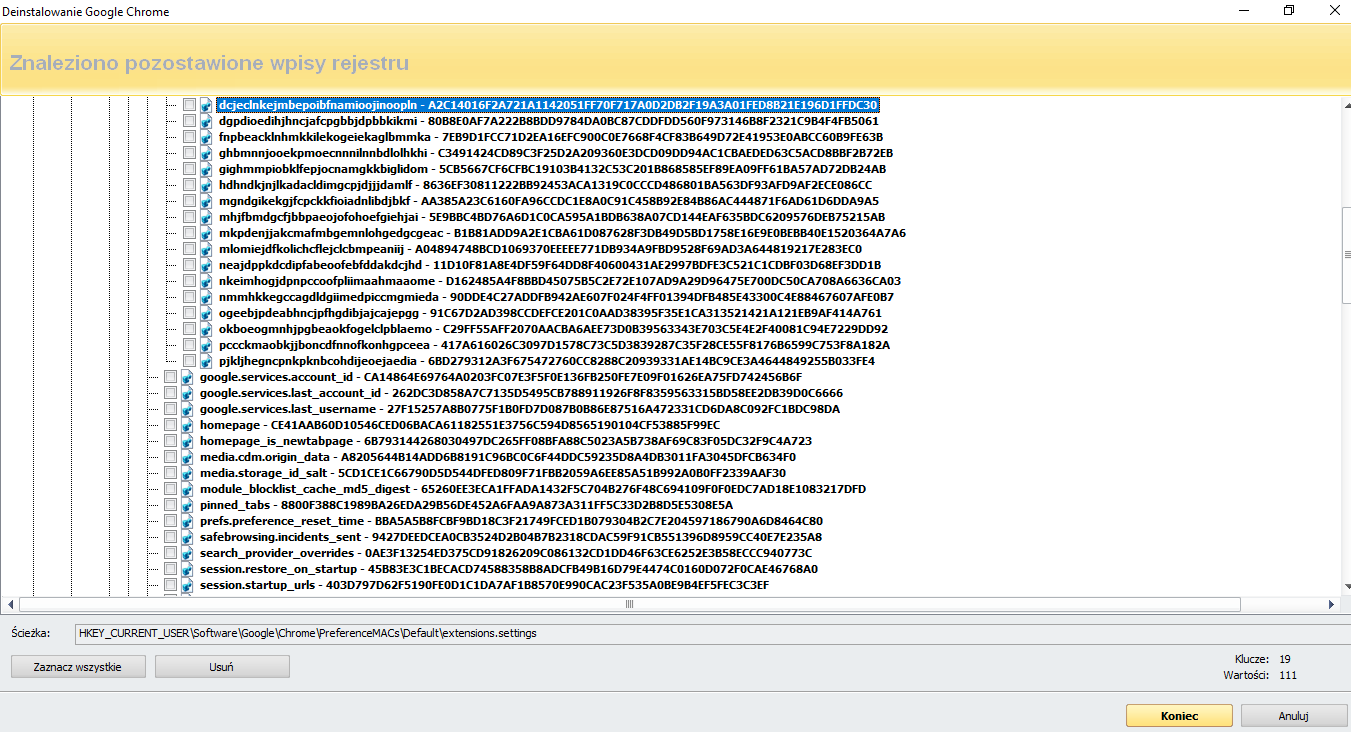The image size is (1351, 732).
Task: Select row text okboeogmnhjpgbeaokfogelclpblaemo
Action: [x=553, y=329]
